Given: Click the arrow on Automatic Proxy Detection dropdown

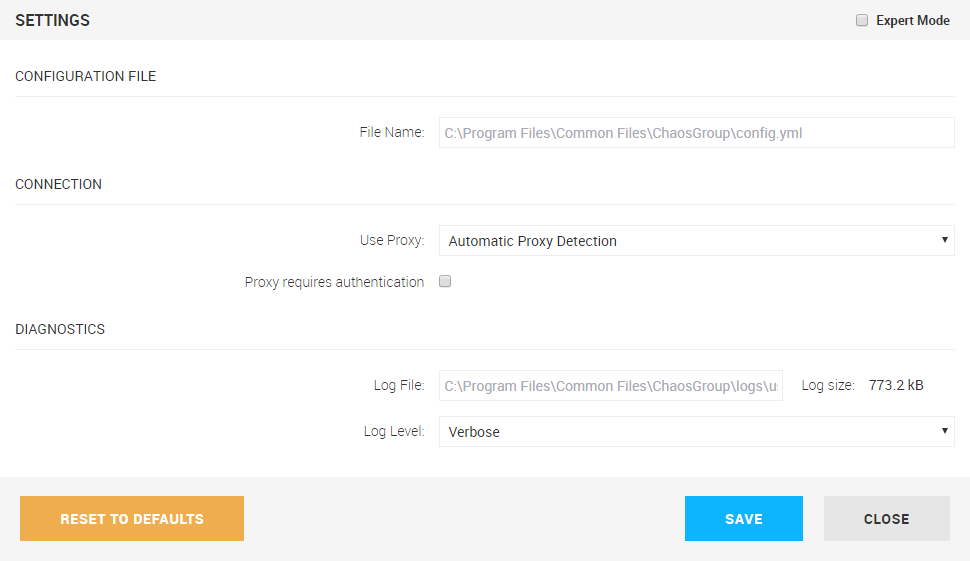Looking at the screenshot, I should click(x=945, y=240).
